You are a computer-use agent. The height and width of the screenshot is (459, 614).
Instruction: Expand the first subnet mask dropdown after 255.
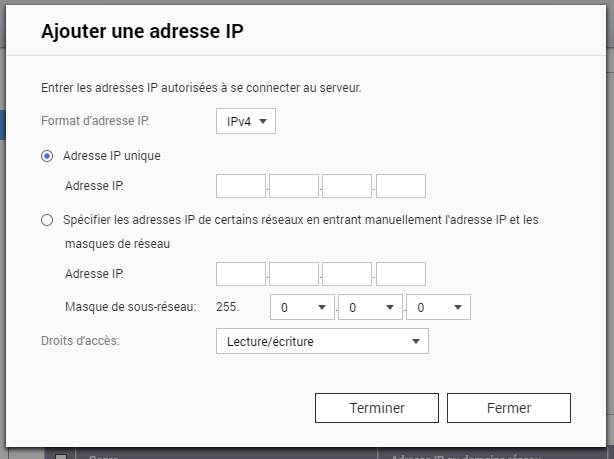coord(304,307)
